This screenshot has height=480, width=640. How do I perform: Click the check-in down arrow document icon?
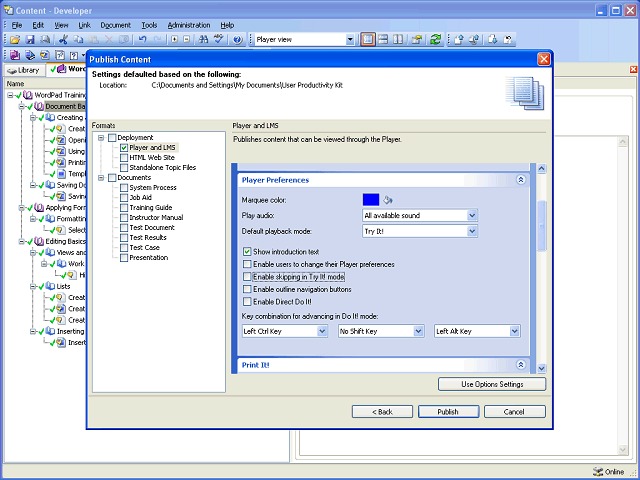493,40
